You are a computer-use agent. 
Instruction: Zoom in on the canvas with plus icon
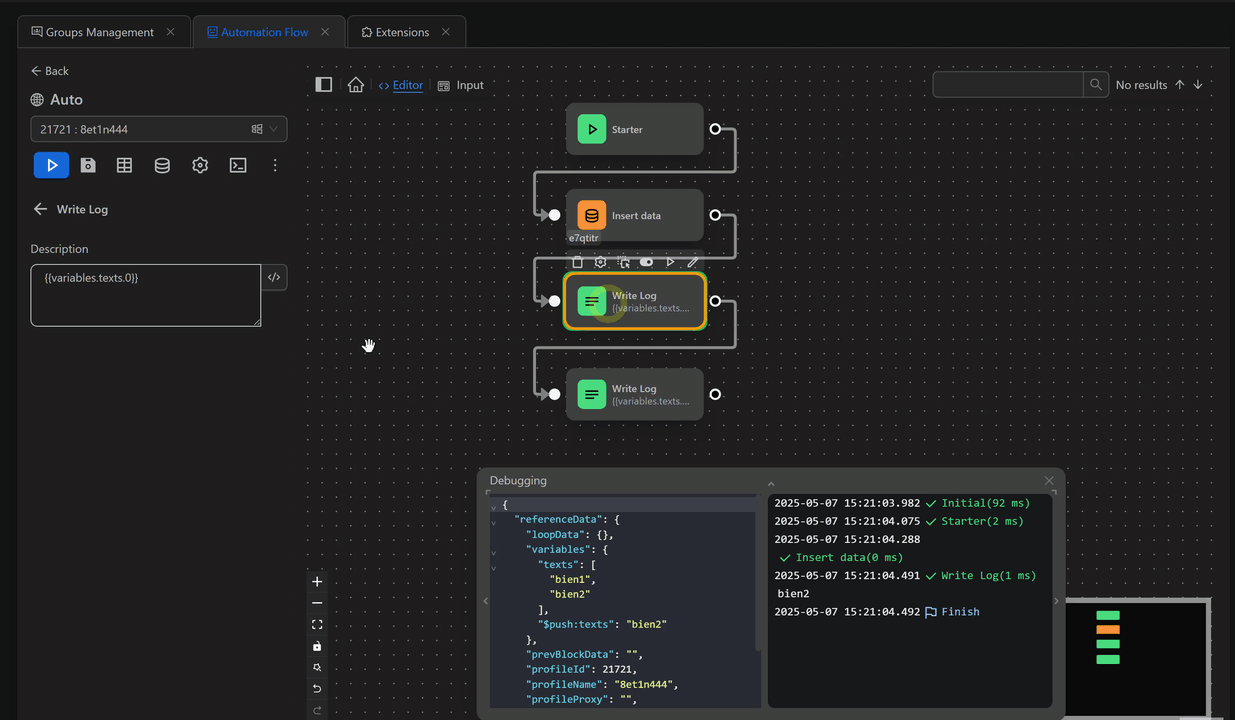pos(316,581)
